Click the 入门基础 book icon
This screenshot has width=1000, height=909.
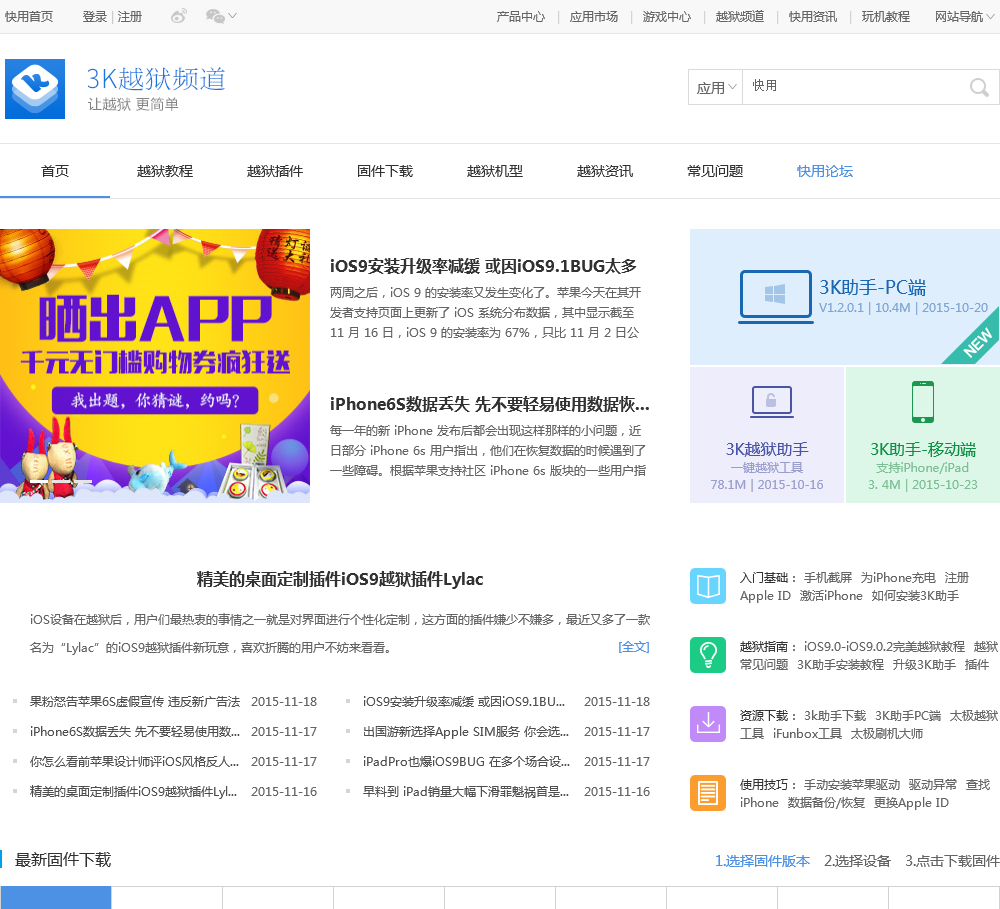707,586
